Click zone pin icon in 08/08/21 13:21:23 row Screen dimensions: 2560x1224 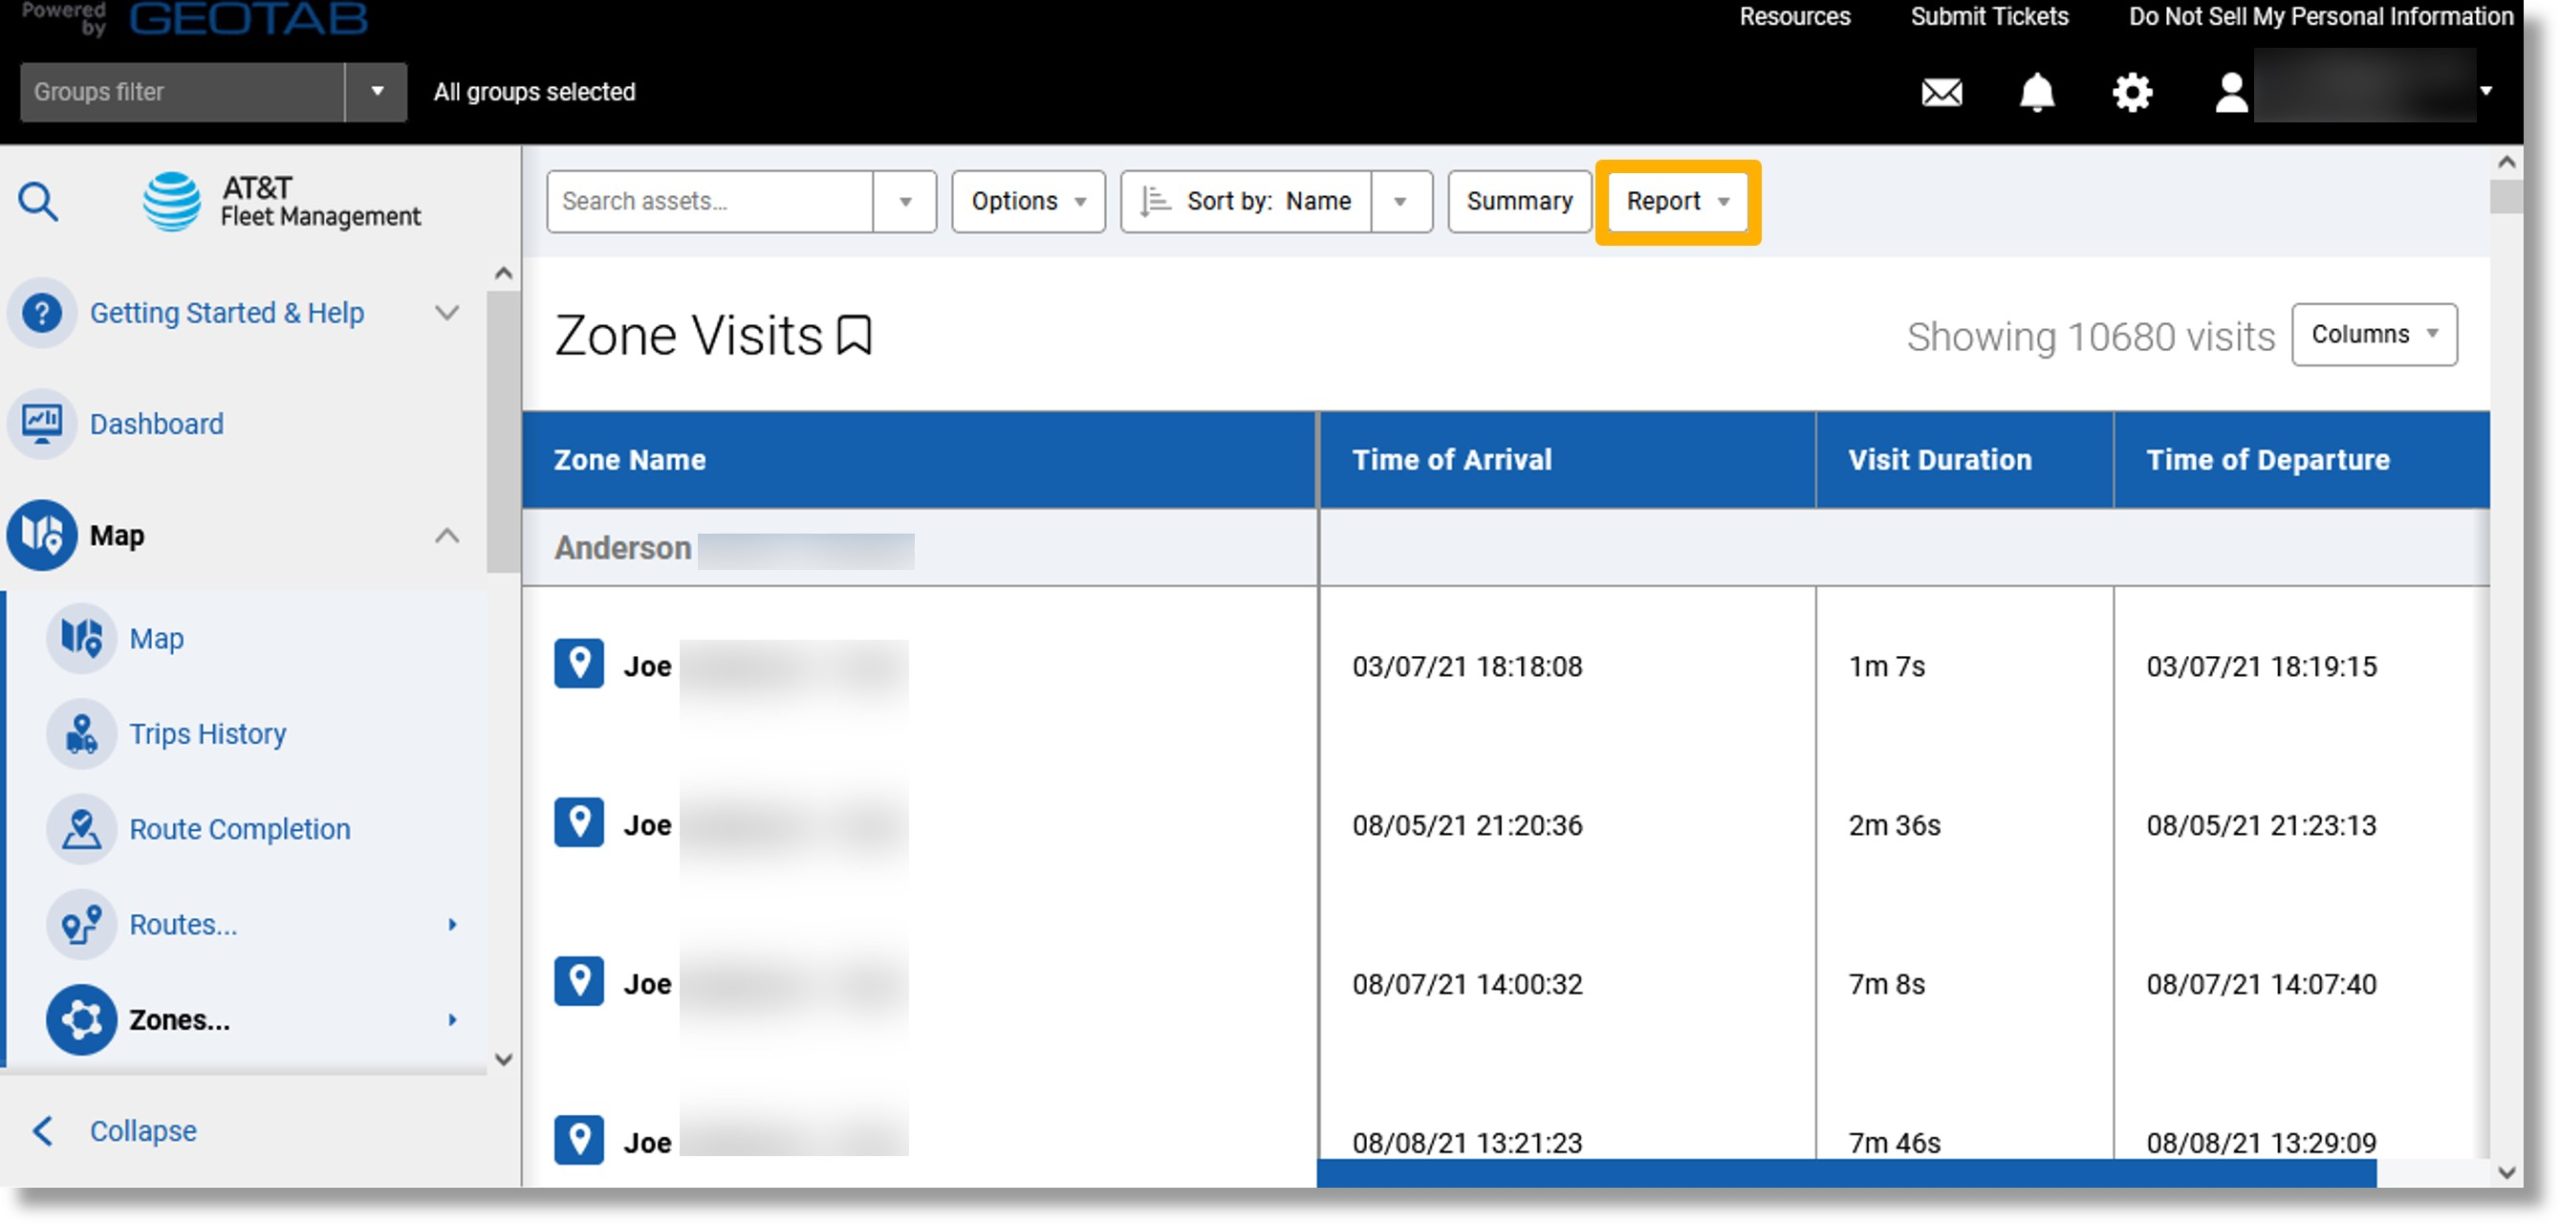(579, 1141)
